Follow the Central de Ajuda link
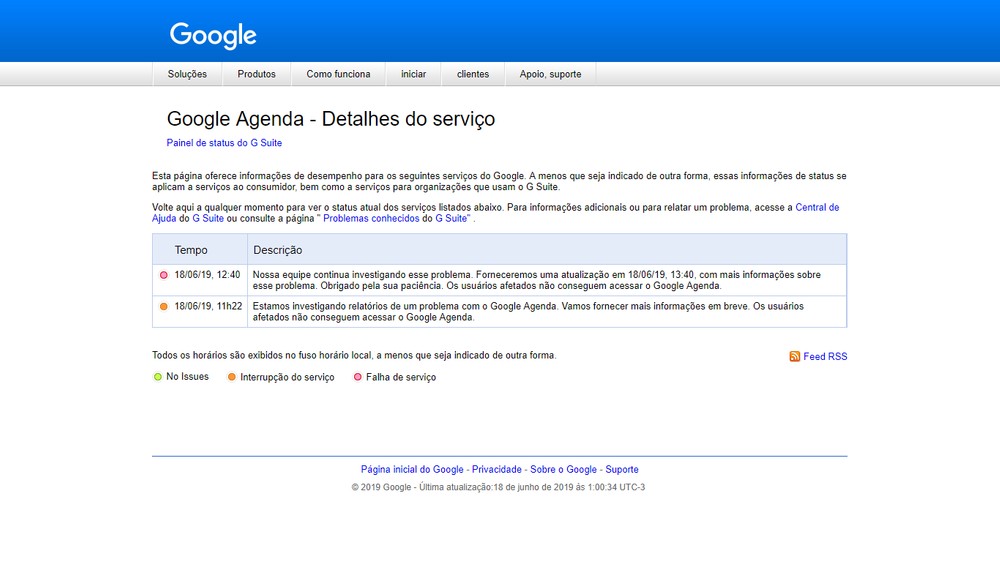 click(817, 207)
